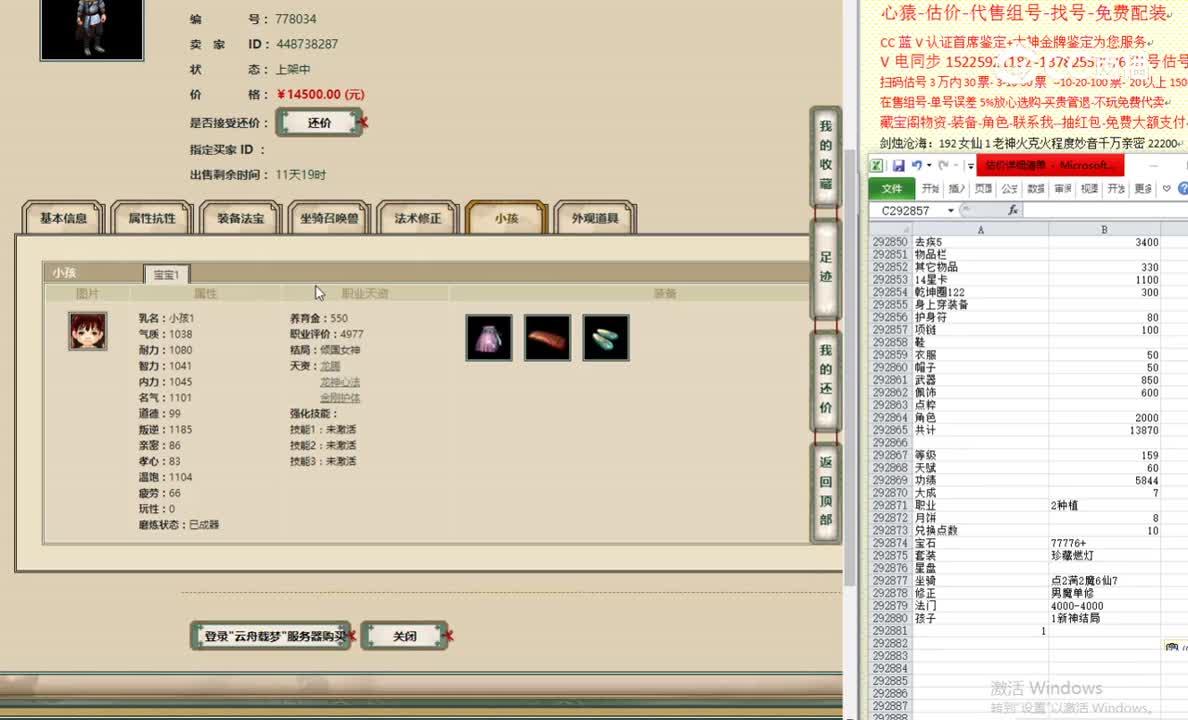The height and width of the screenshot is (720, 1188).
Task: Open the 龙神心法 link
Action: pos(339,381)
